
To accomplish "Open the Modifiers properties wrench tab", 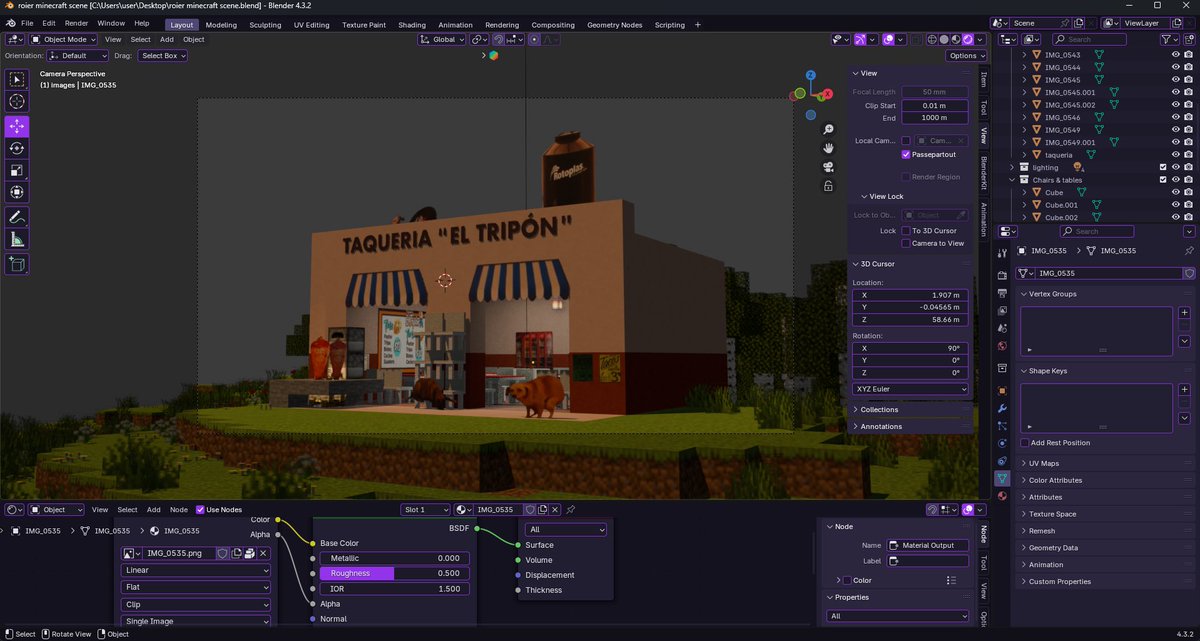I will (x=1002, y=408).
